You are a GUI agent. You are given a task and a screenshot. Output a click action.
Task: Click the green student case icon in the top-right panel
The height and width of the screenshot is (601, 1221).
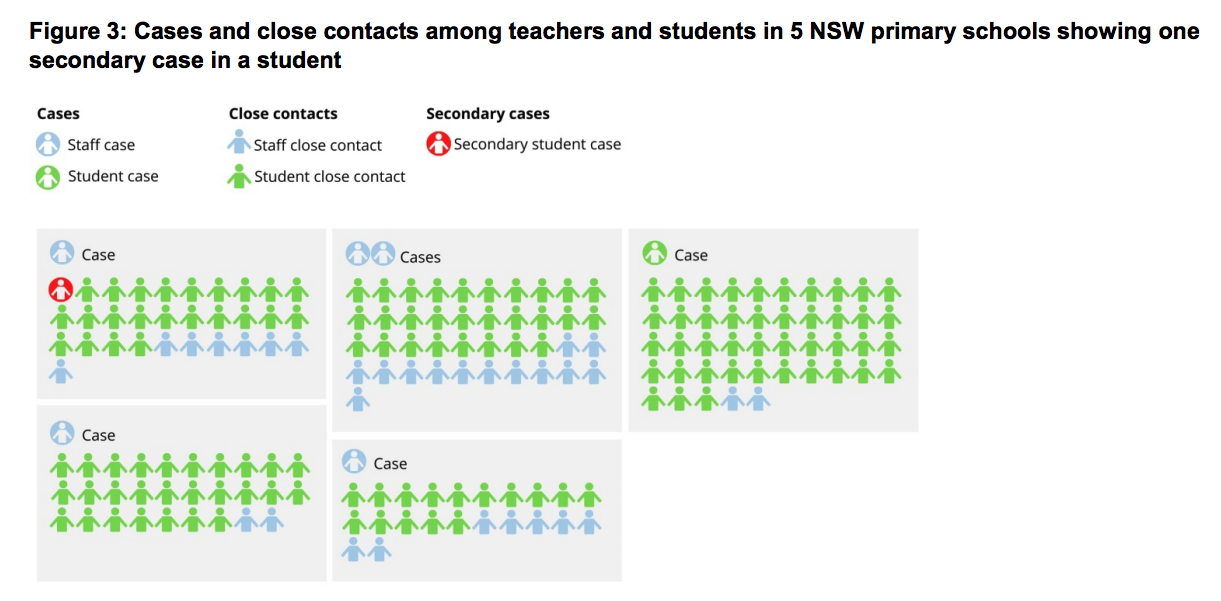point(655,254)
